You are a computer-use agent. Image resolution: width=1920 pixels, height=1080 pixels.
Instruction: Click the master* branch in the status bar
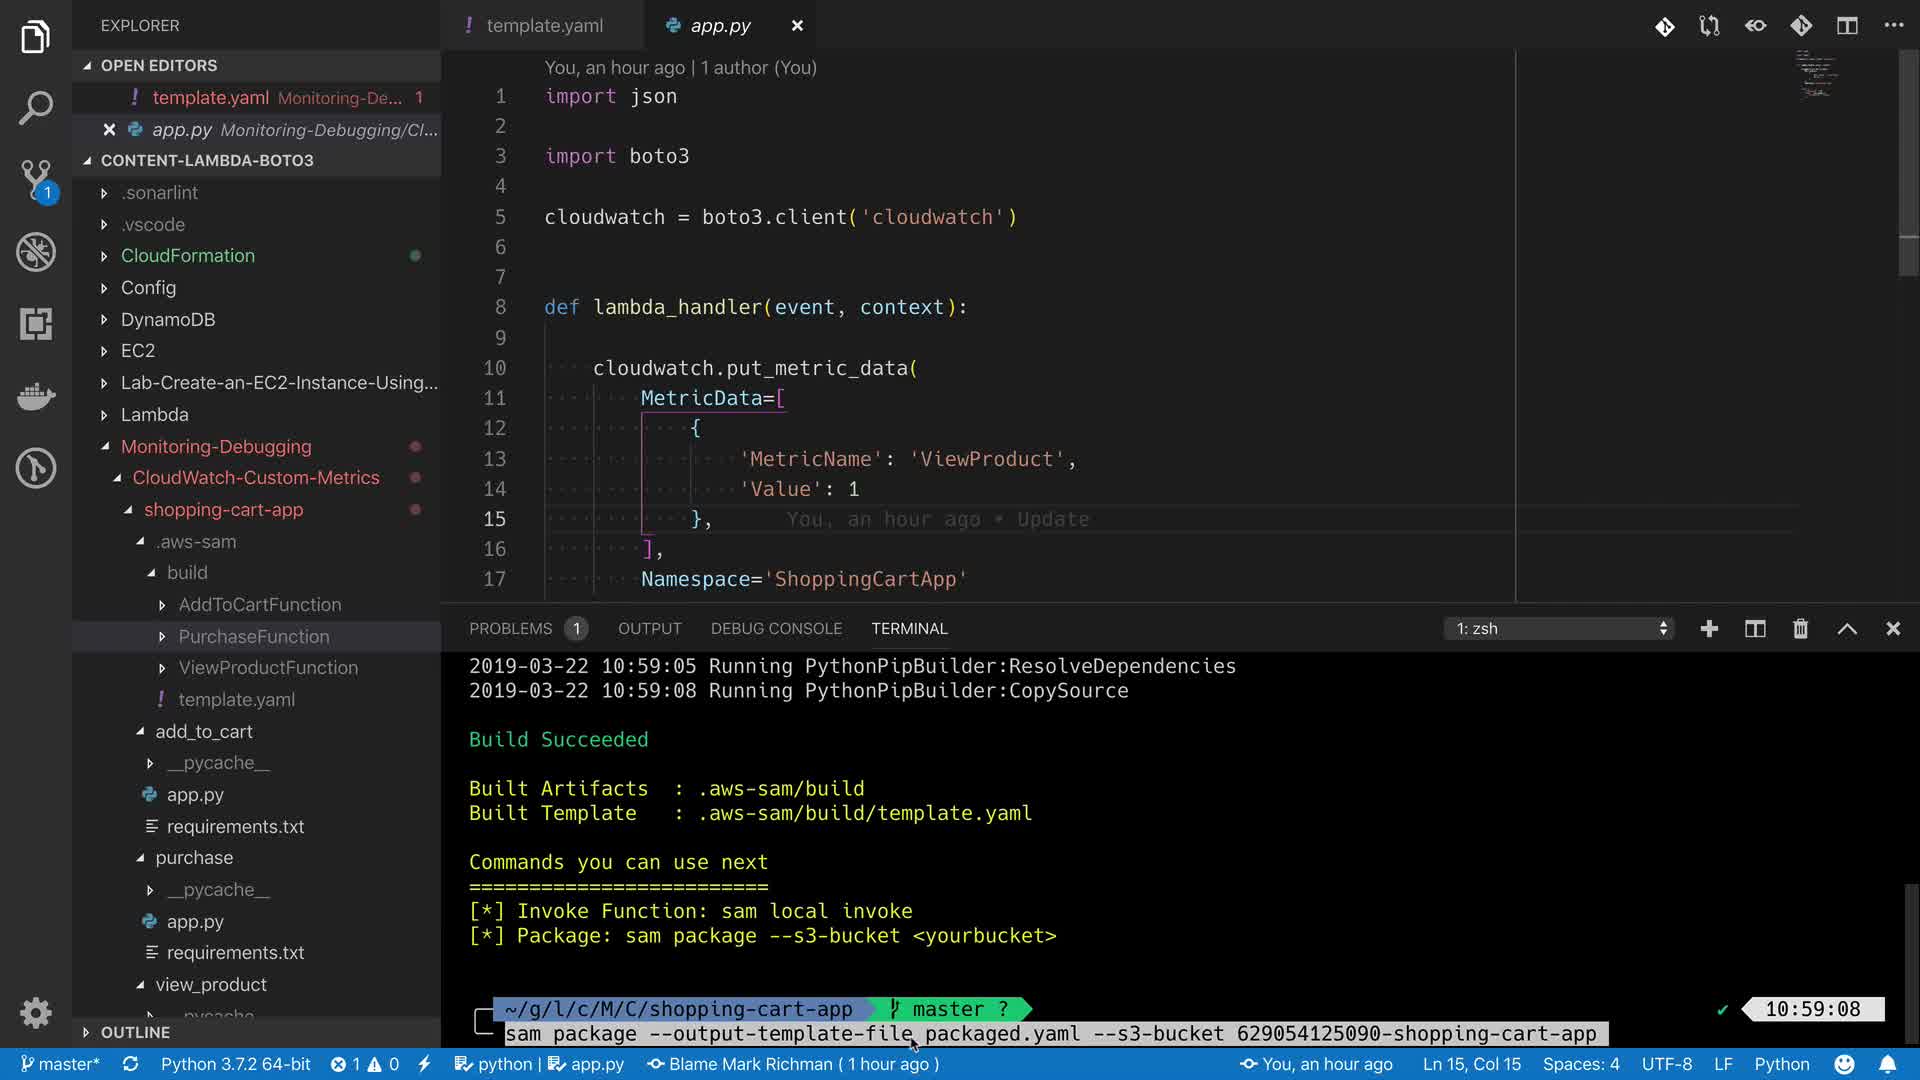click(60, 1064)
